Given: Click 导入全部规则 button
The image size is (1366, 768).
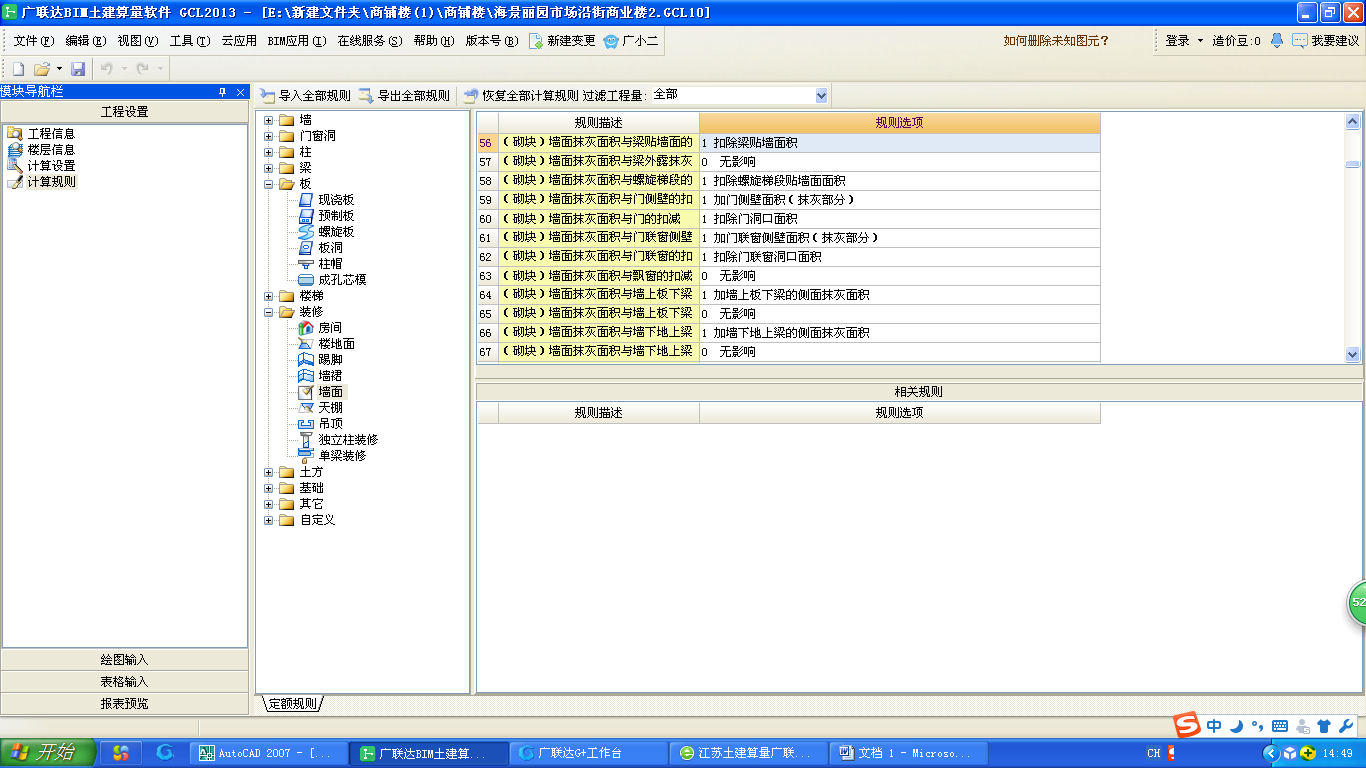Looking at the screenshot, I should point(306,96).
